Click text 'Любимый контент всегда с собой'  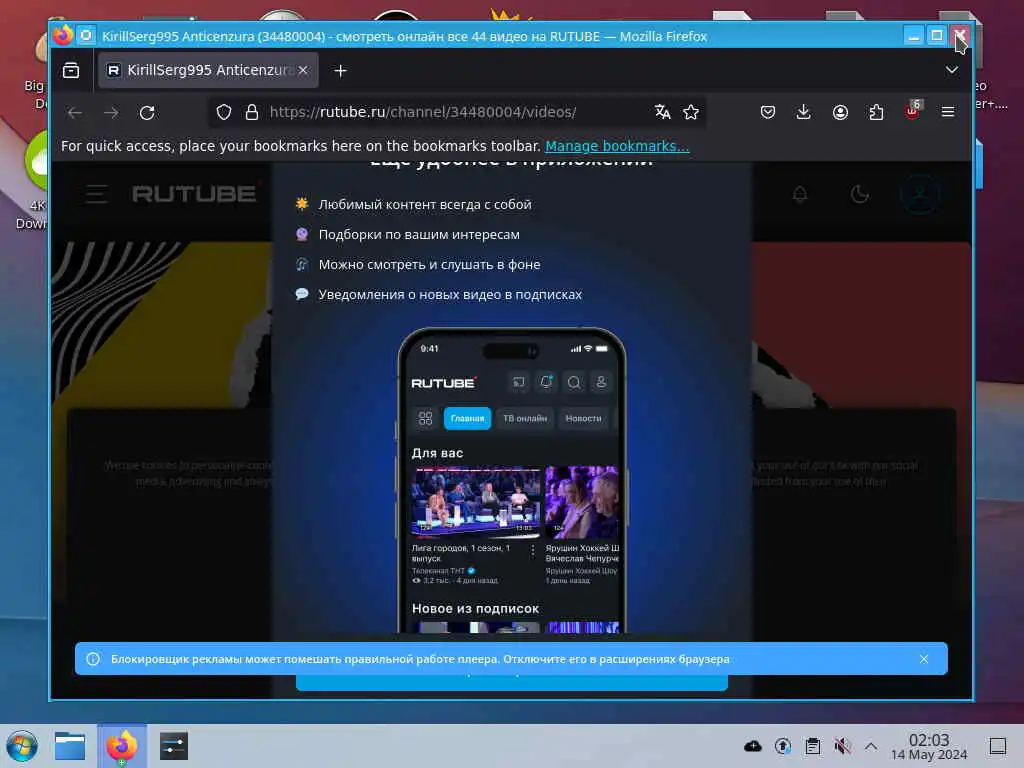[x=425, y=204]
